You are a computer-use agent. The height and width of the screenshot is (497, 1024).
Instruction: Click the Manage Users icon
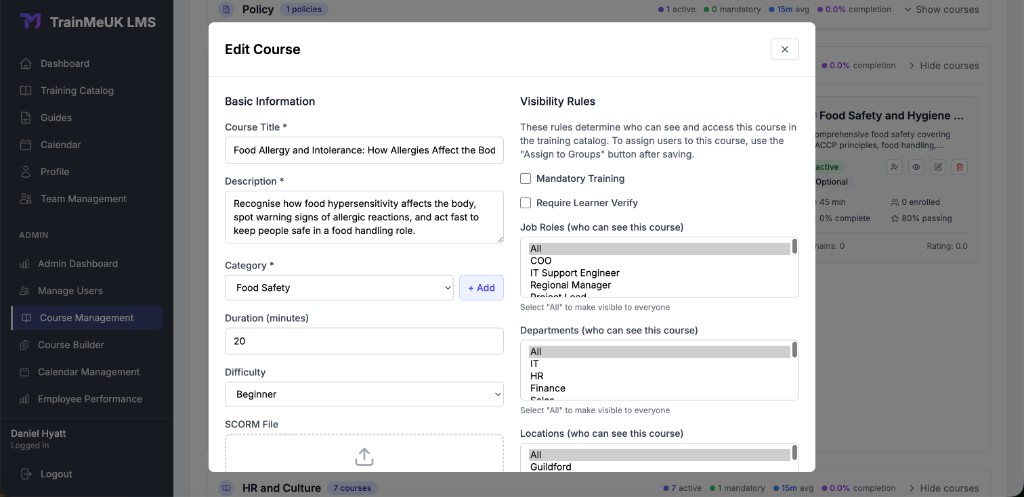click(25, 291)
